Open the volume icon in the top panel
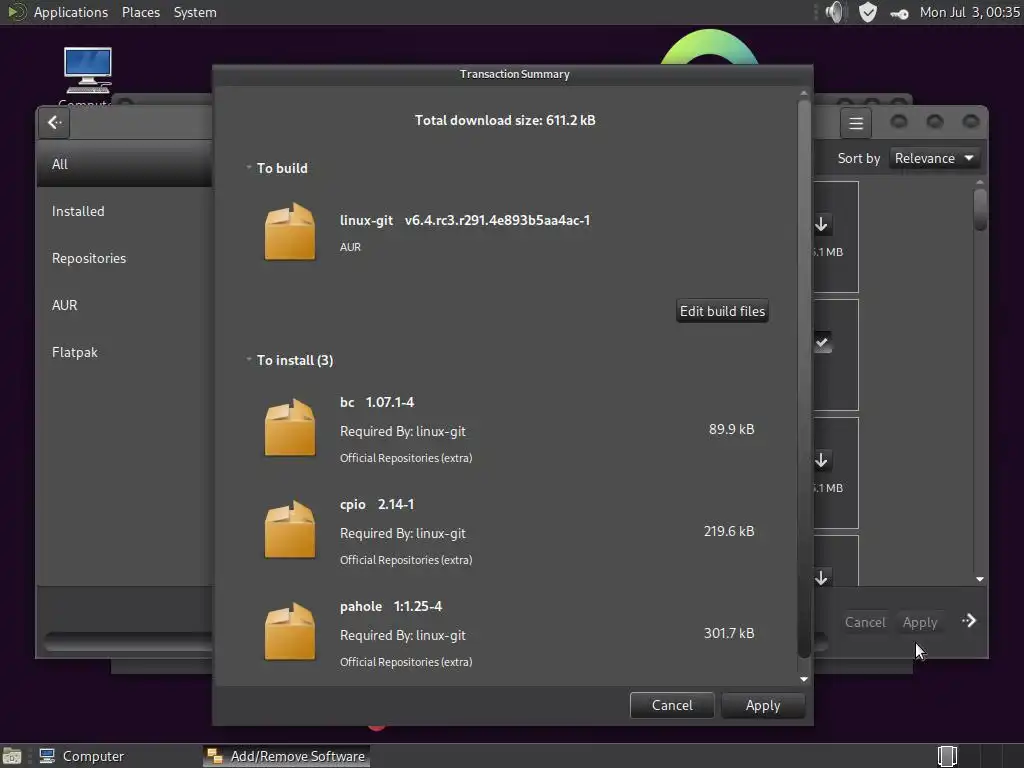This screenshot has height=768, width=1024. point(835,12)
